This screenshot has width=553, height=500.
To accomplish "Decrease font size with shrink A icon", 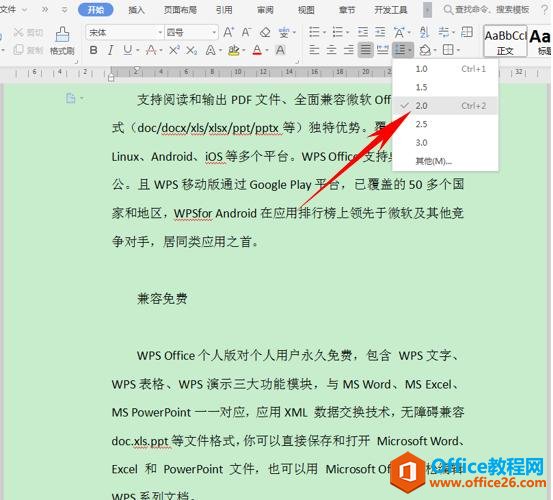I will (246, 32).
